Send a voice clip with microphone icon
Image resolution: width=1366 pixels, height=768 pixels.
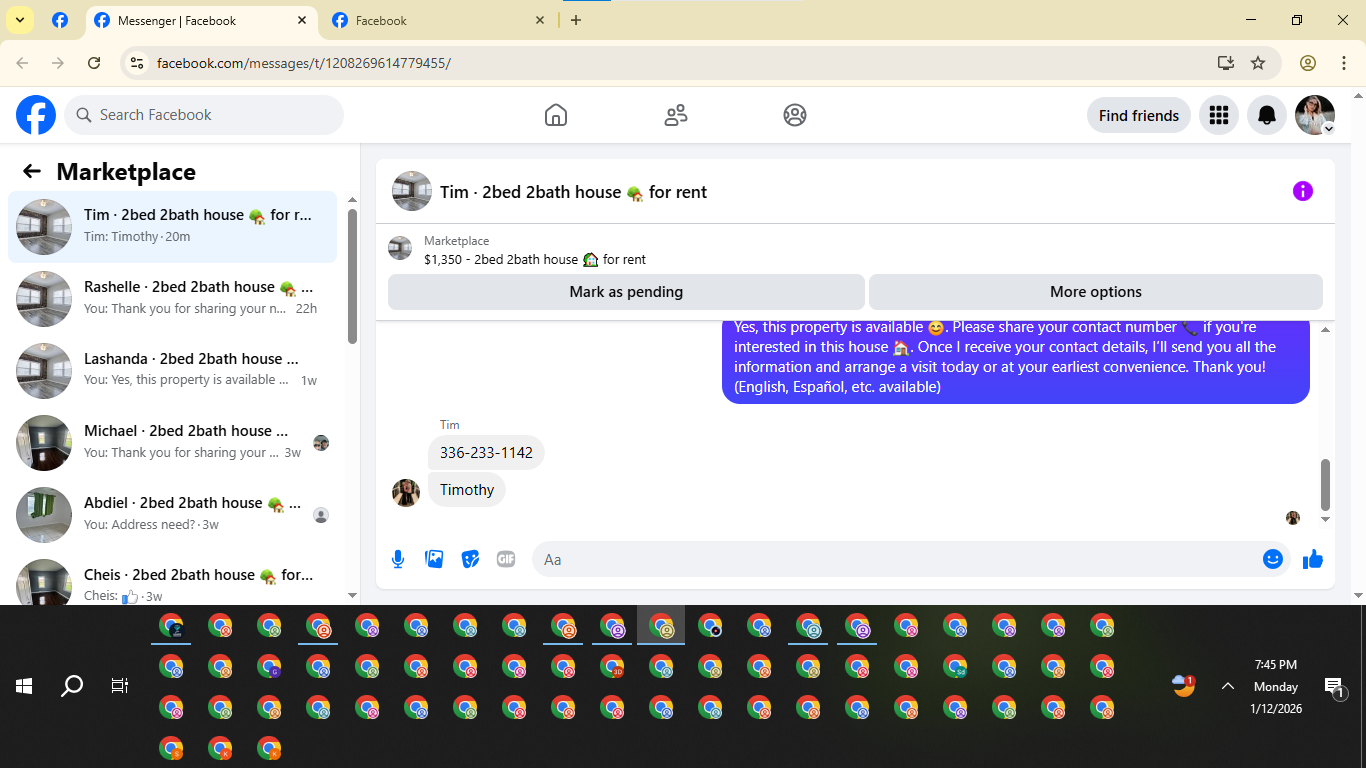(398, 559)
